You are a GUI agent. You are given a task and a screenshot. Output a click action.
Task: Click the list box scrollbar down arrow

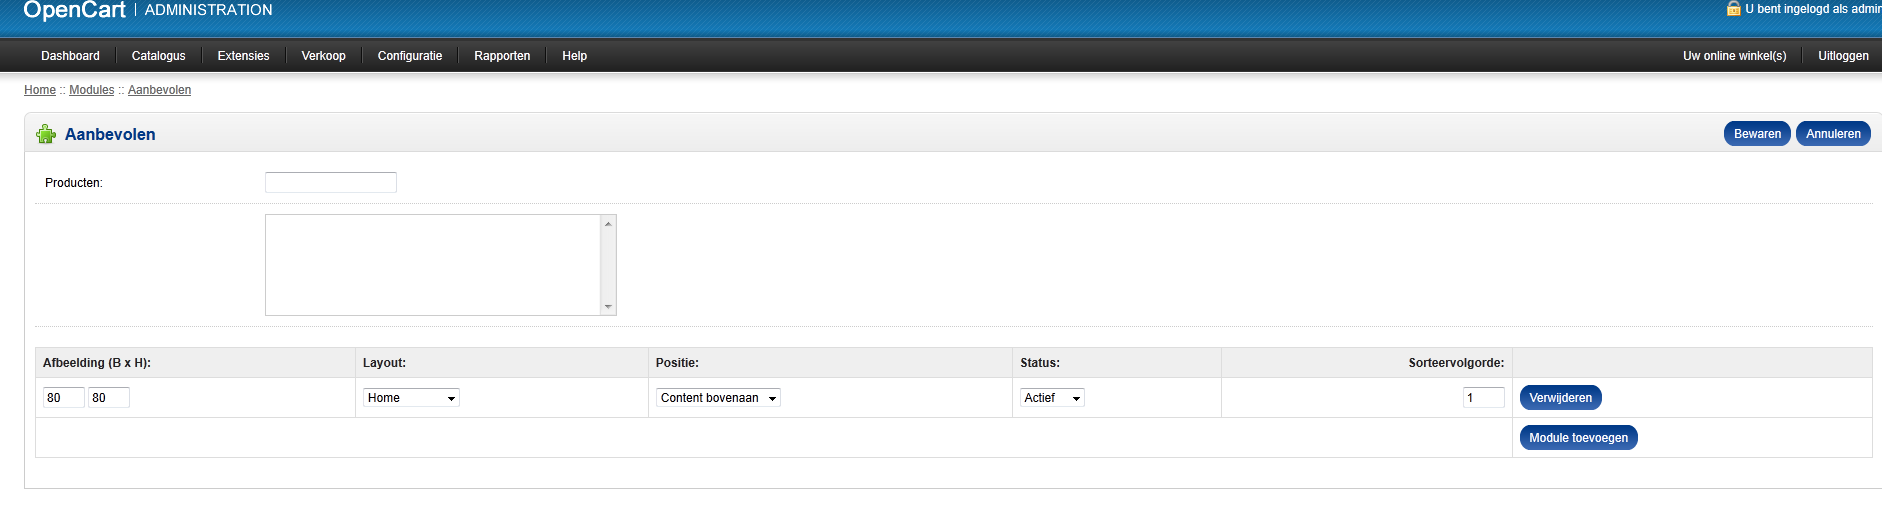[x=608, y=307]
